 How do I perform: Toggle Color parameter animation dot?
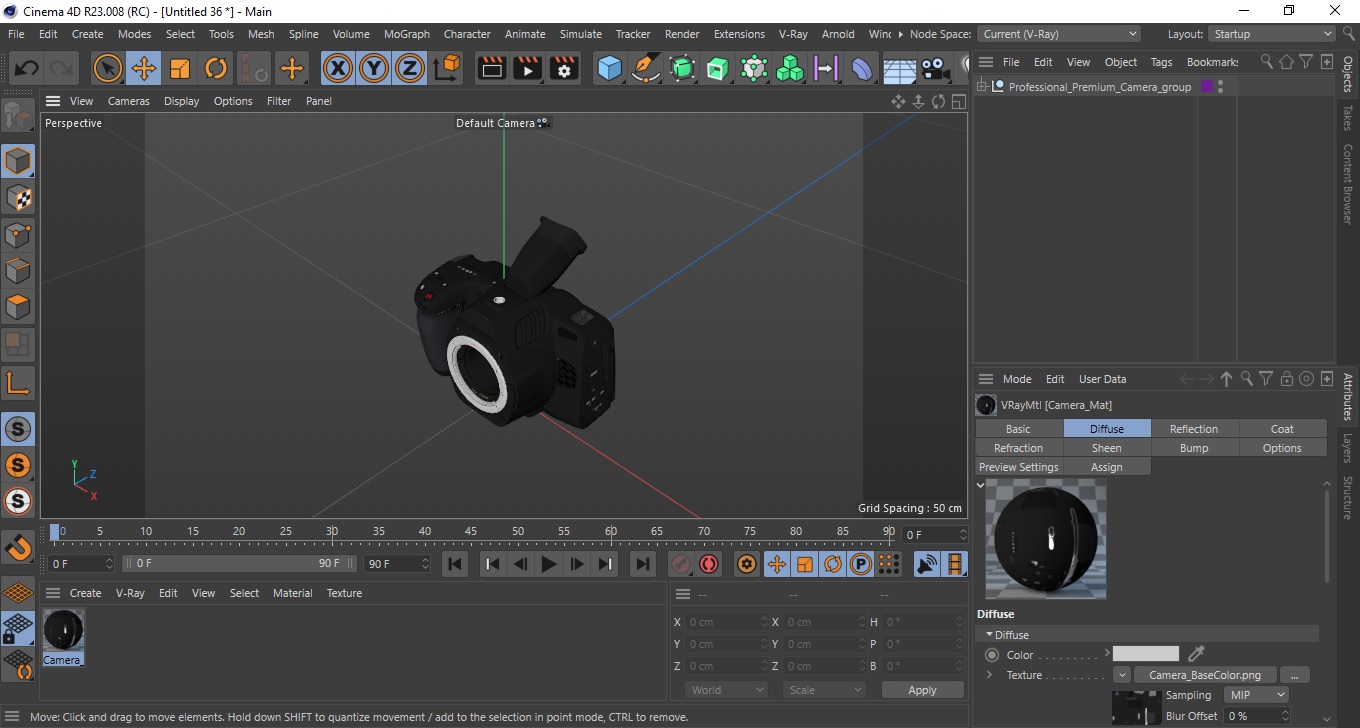click(992, 655)
